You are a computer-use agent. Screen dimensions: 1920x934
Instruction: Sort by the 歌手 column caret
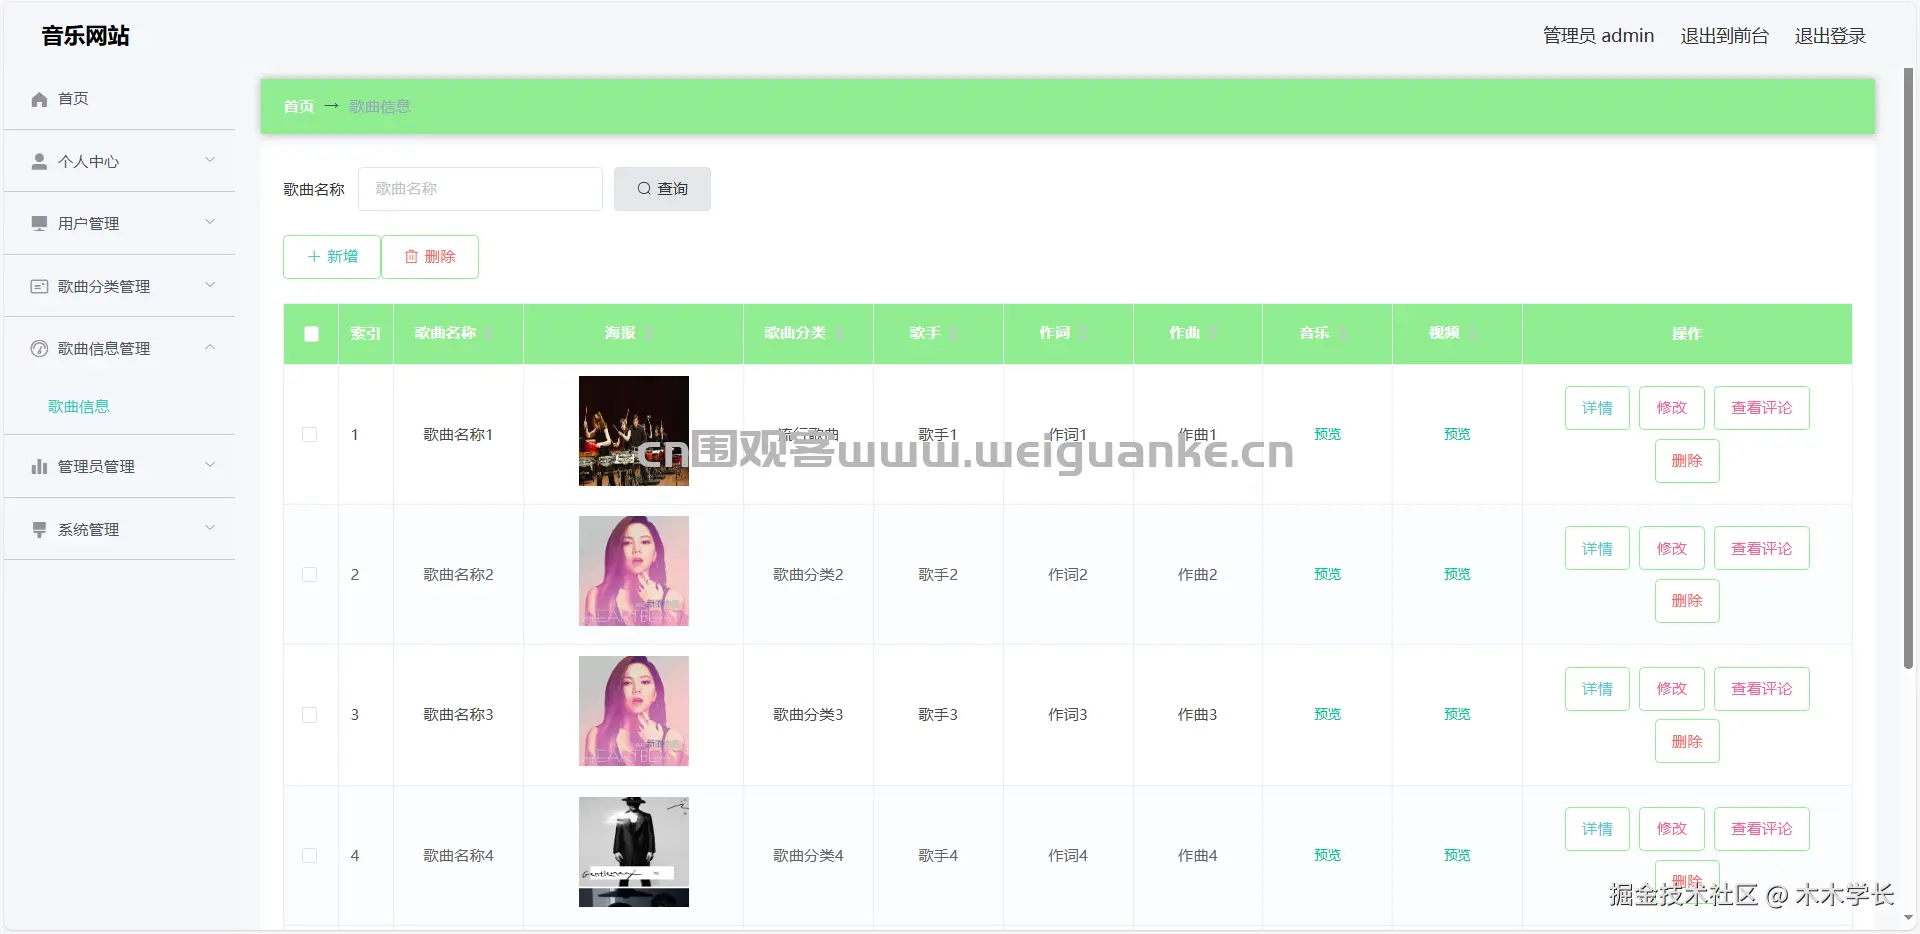(953, 333)
